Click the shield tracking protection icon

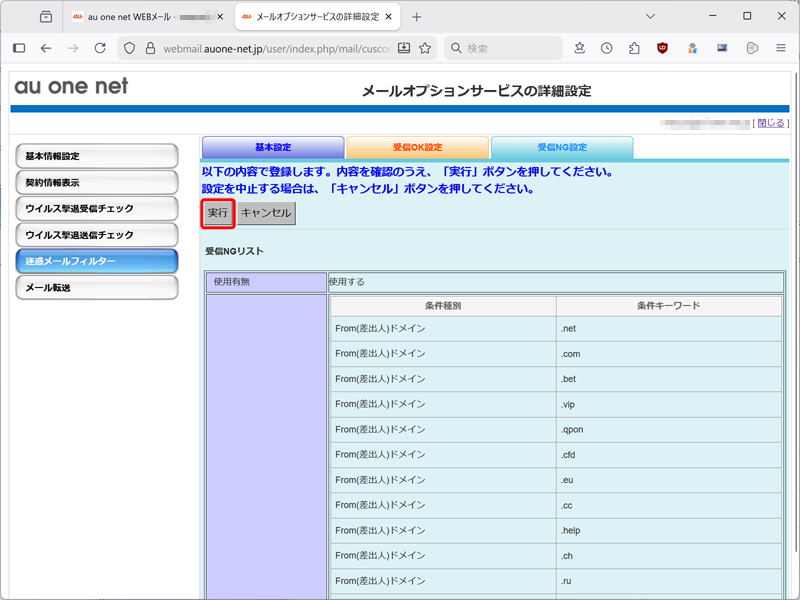(x=127, y=48)
